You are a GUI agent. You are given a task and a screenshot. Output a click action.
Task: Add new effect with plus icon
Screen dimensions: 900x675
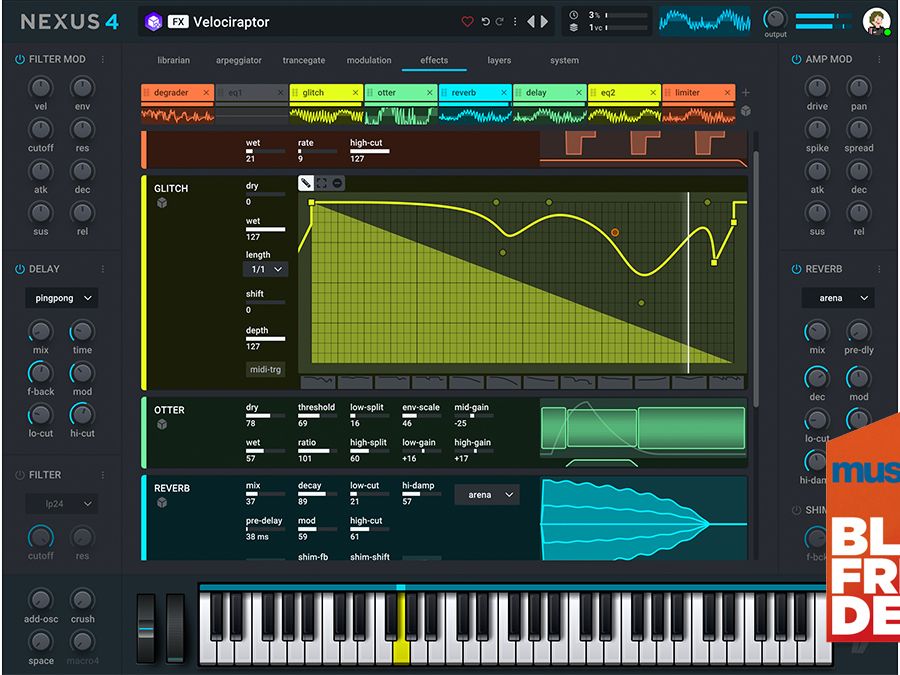coord(746,92)
